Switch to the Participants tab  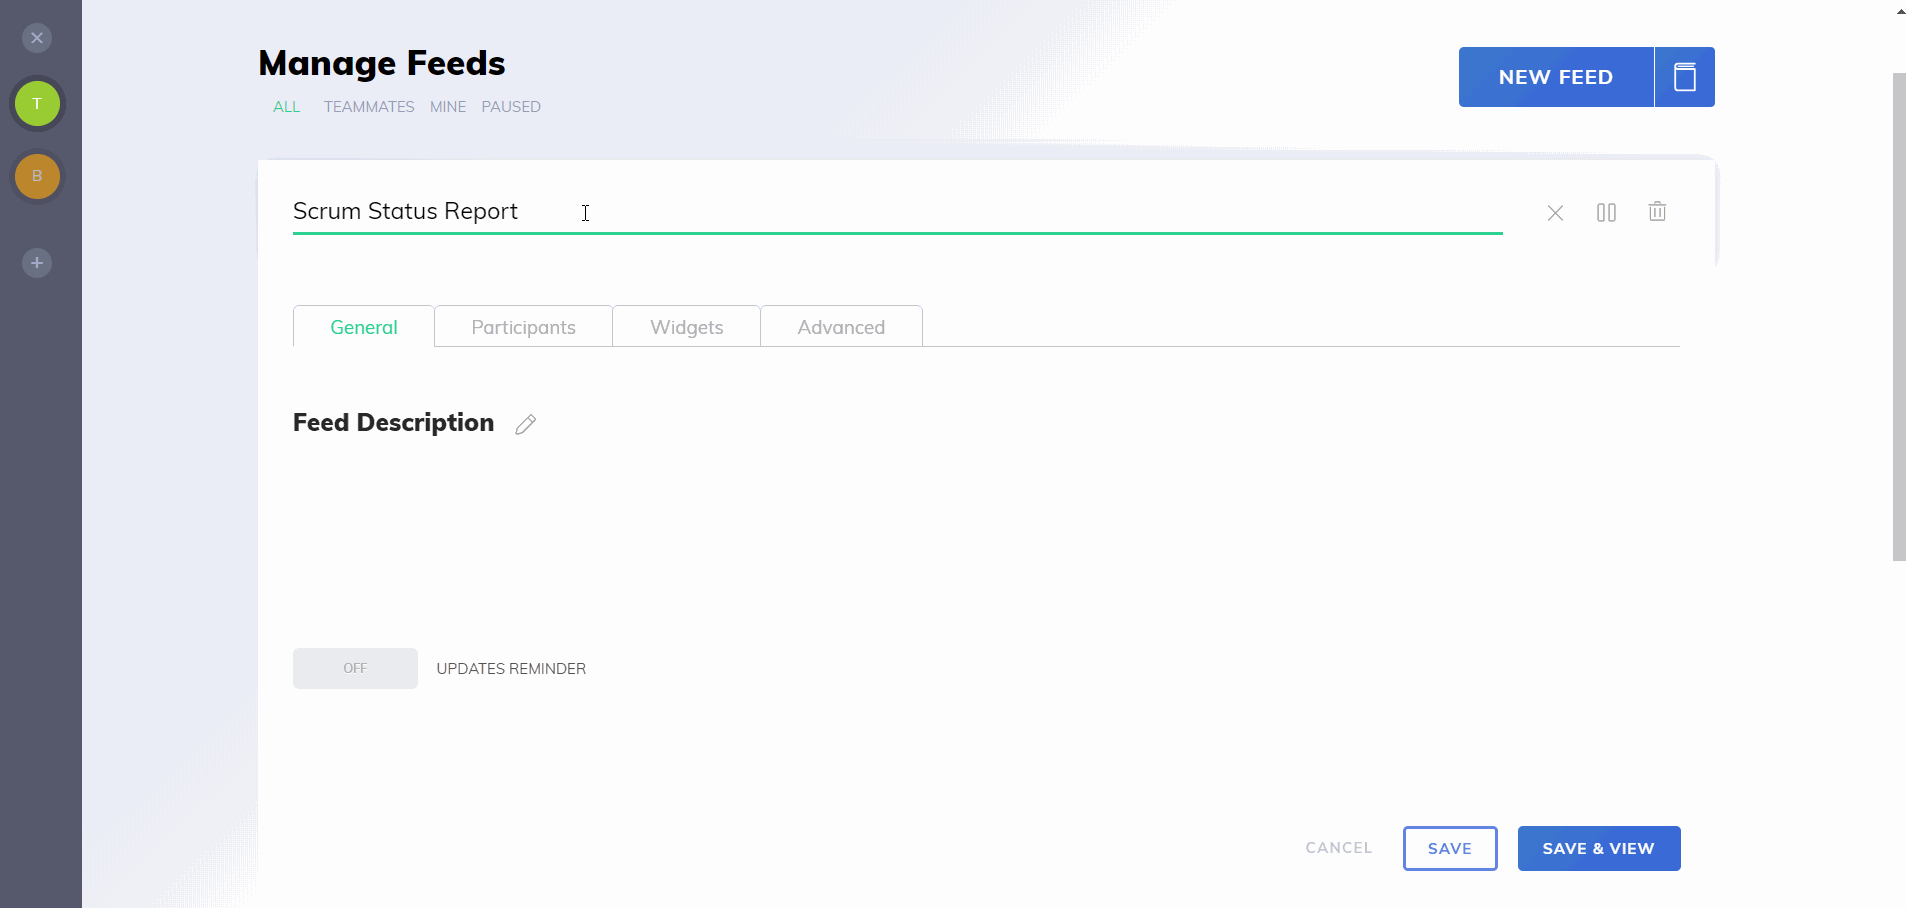coord(523,326)
